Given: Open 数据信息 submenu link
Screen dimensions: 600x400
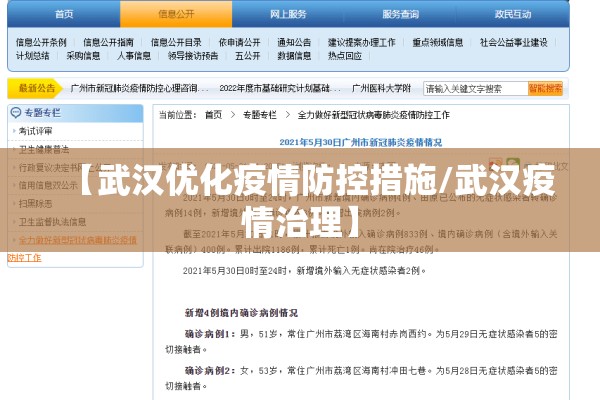Looking at the screenshot, I should click(x=294, y=56).
